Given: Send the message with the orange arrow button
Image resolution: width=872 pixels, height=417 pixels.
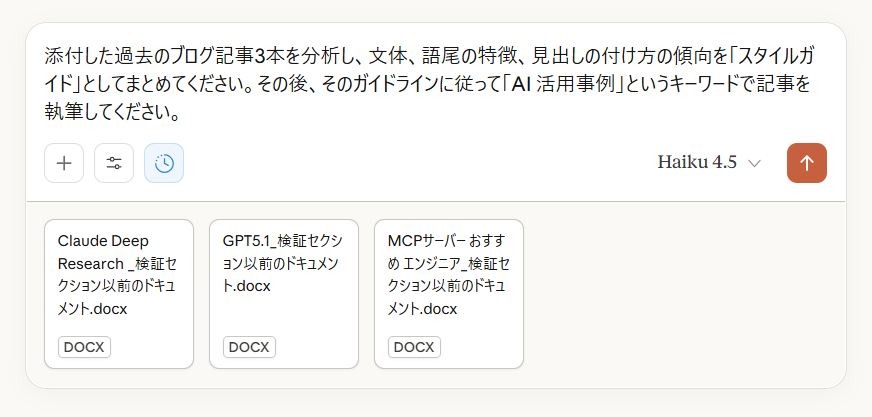Looking at the screenshot, I should click(806, 163).
